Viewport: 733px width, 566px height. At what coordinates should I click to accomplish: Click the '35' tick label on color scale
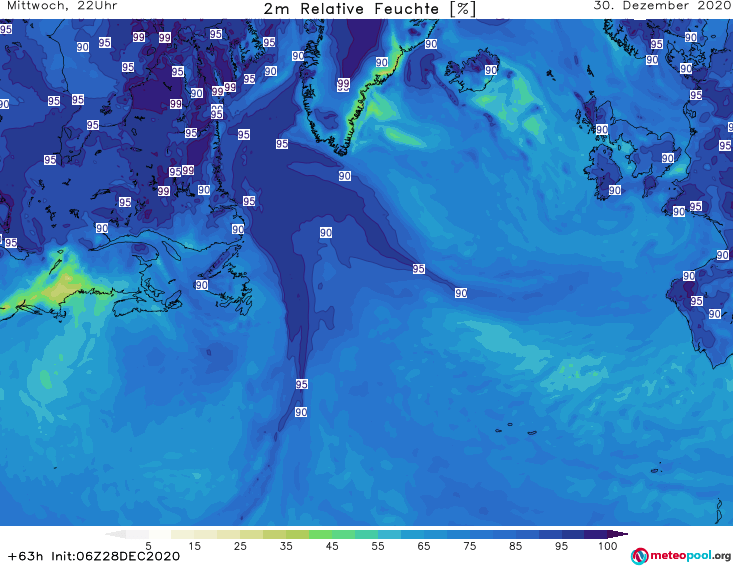[x=286, y=546]
